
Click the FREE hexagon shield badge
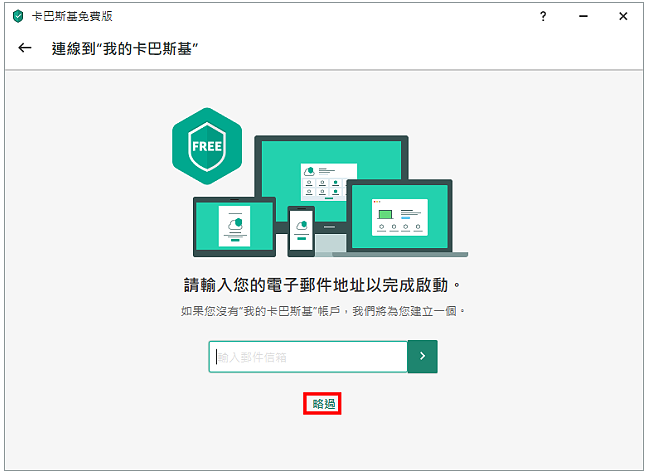click(207, 146)
